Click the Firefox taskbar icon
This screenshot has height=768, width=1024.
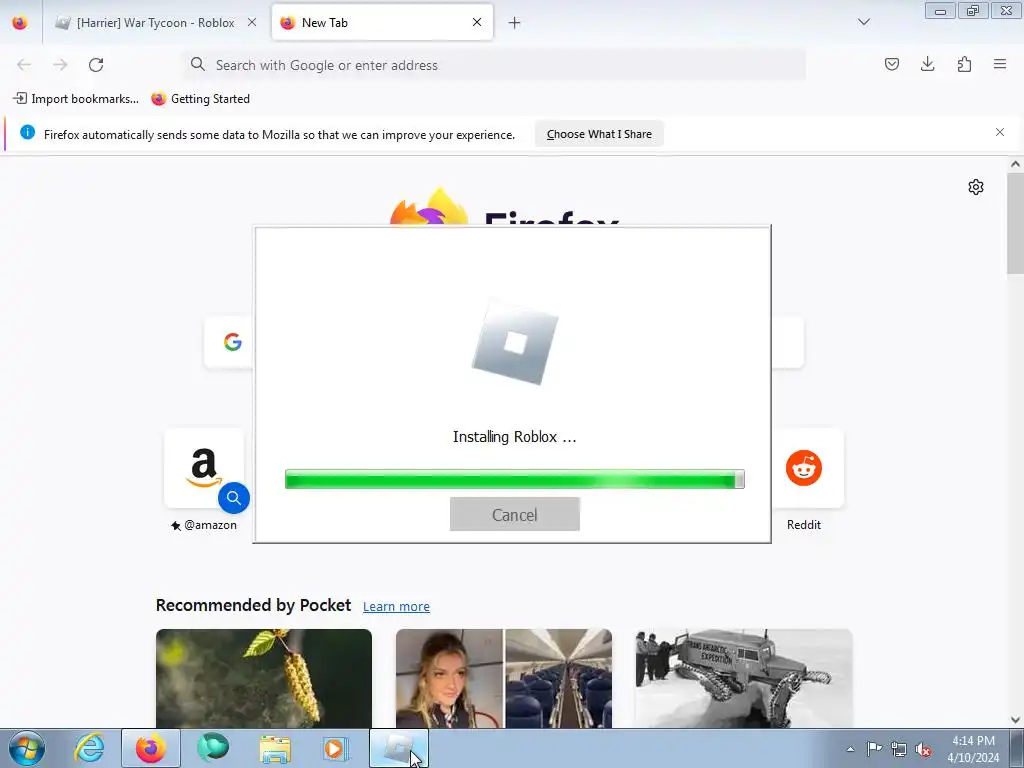tap(150, 748)
